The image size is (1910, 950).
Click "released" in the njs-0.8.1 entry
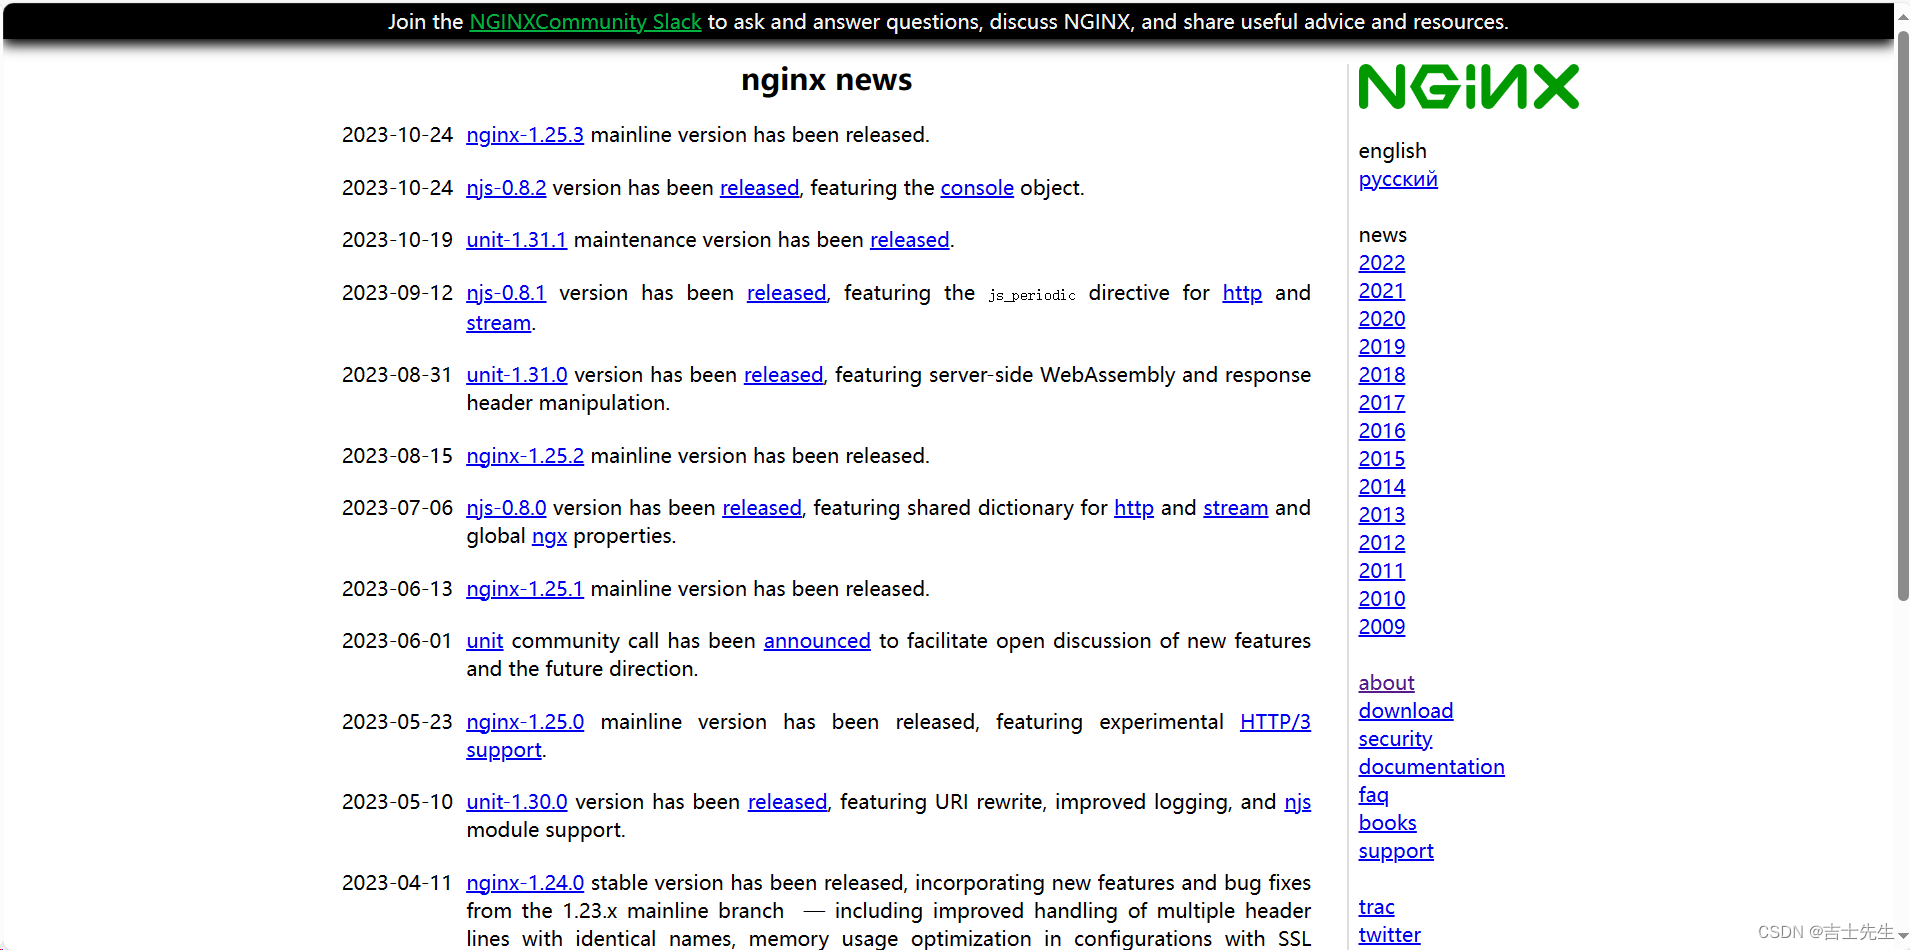point(787,293)
